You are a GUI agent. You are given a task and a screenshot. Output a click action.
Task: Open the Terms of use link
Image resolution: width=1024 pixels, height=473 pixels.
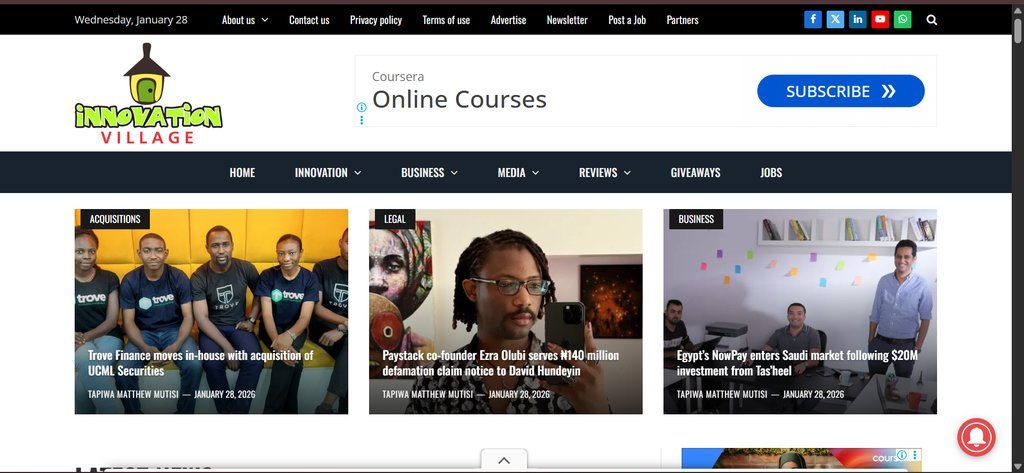(x=446, y=20)
